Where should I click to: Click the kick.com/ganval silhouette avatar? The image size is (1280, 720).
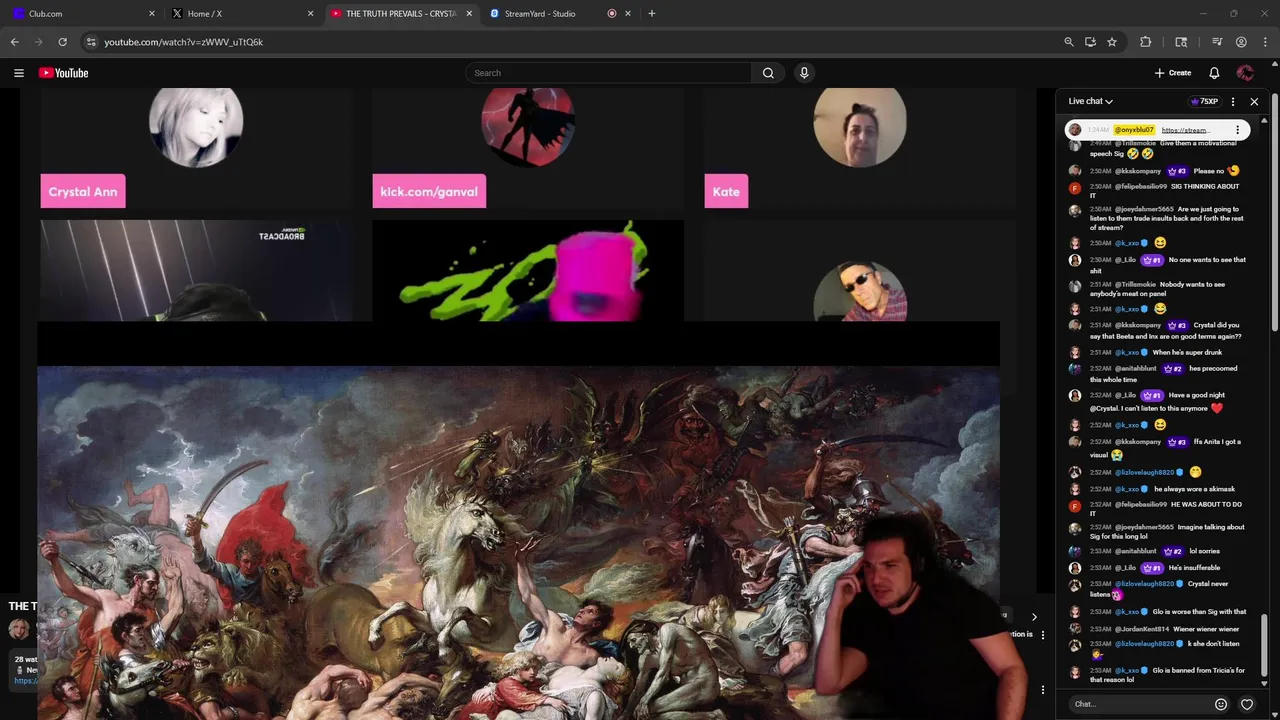coord(528,126)
